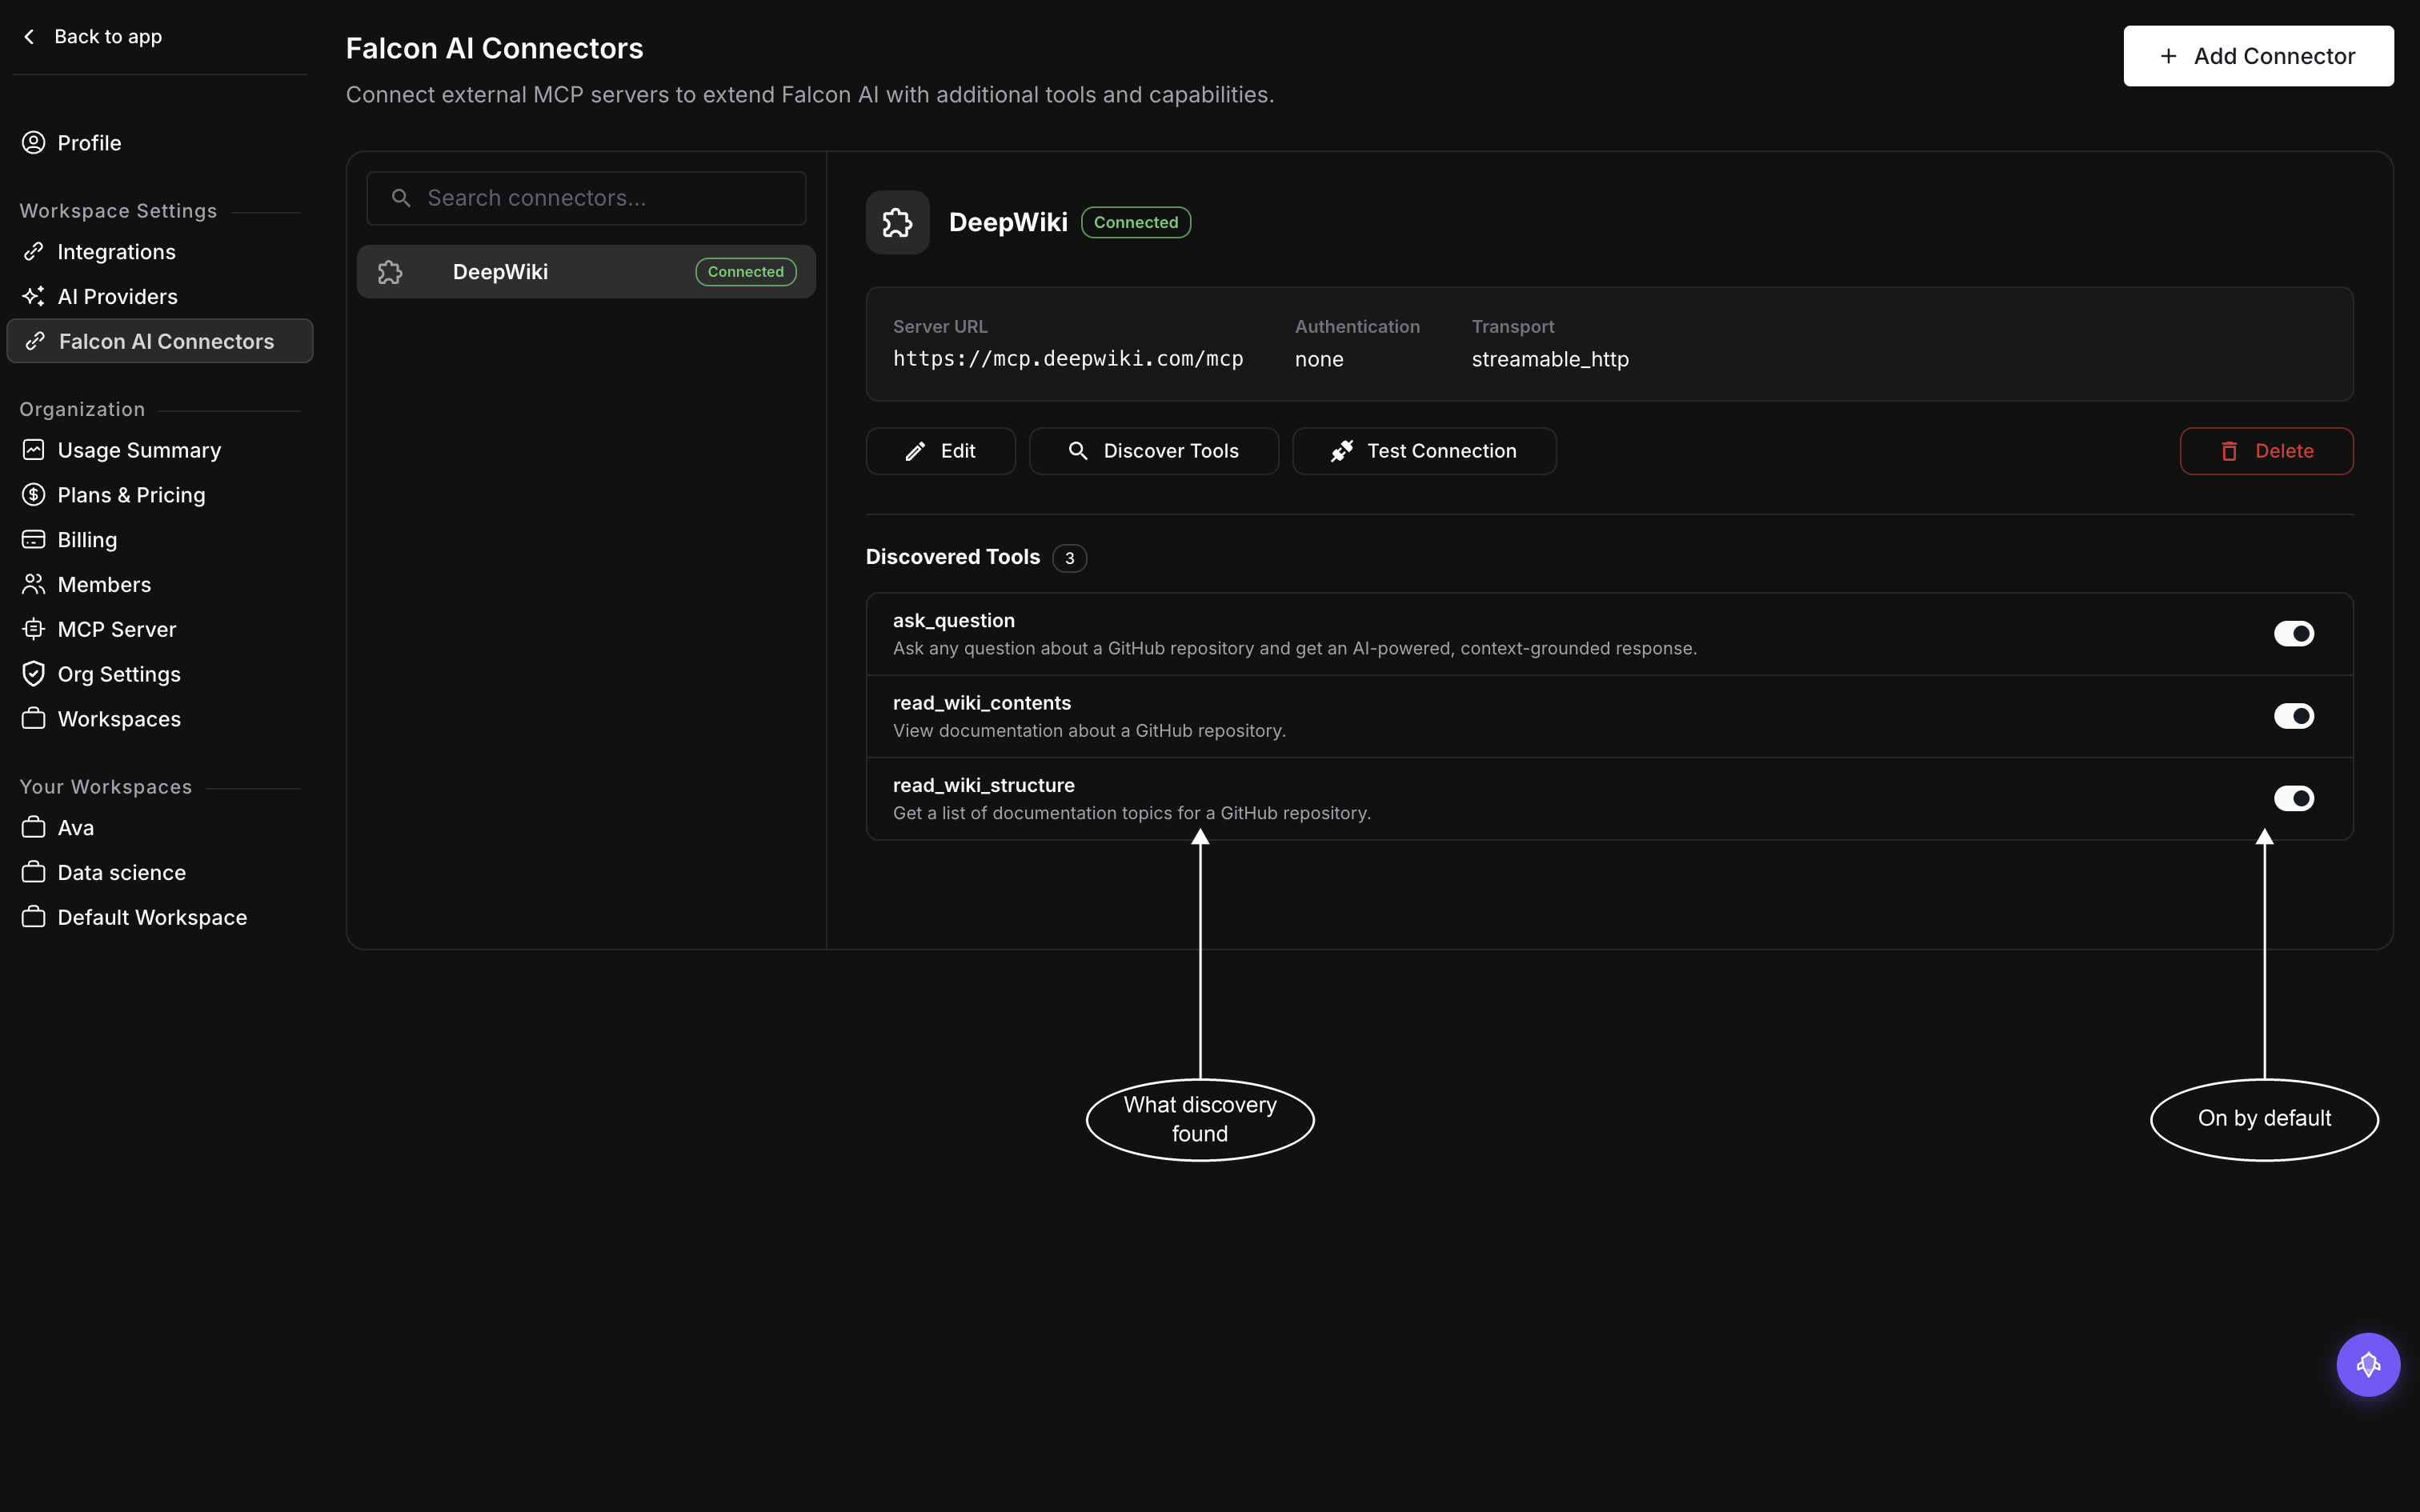Click the Data science briefcase icon
The image size is (2420, 1512).
point(33,873)
